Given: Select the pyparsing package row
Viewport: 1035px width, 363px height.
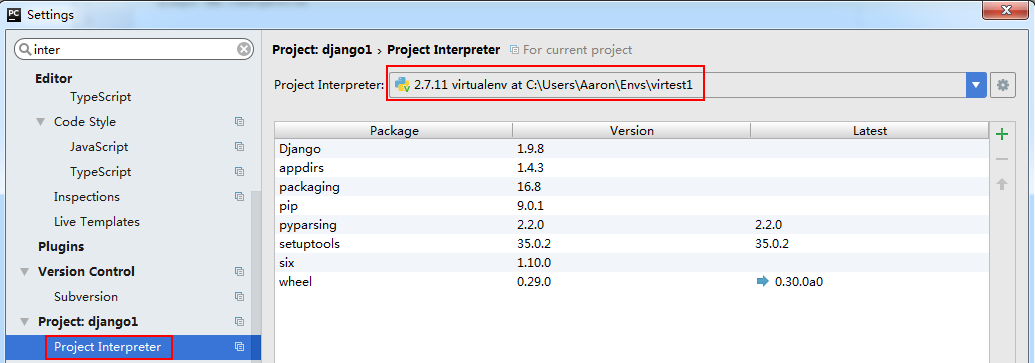Looking at the screenshot, I should click(631, 225).
